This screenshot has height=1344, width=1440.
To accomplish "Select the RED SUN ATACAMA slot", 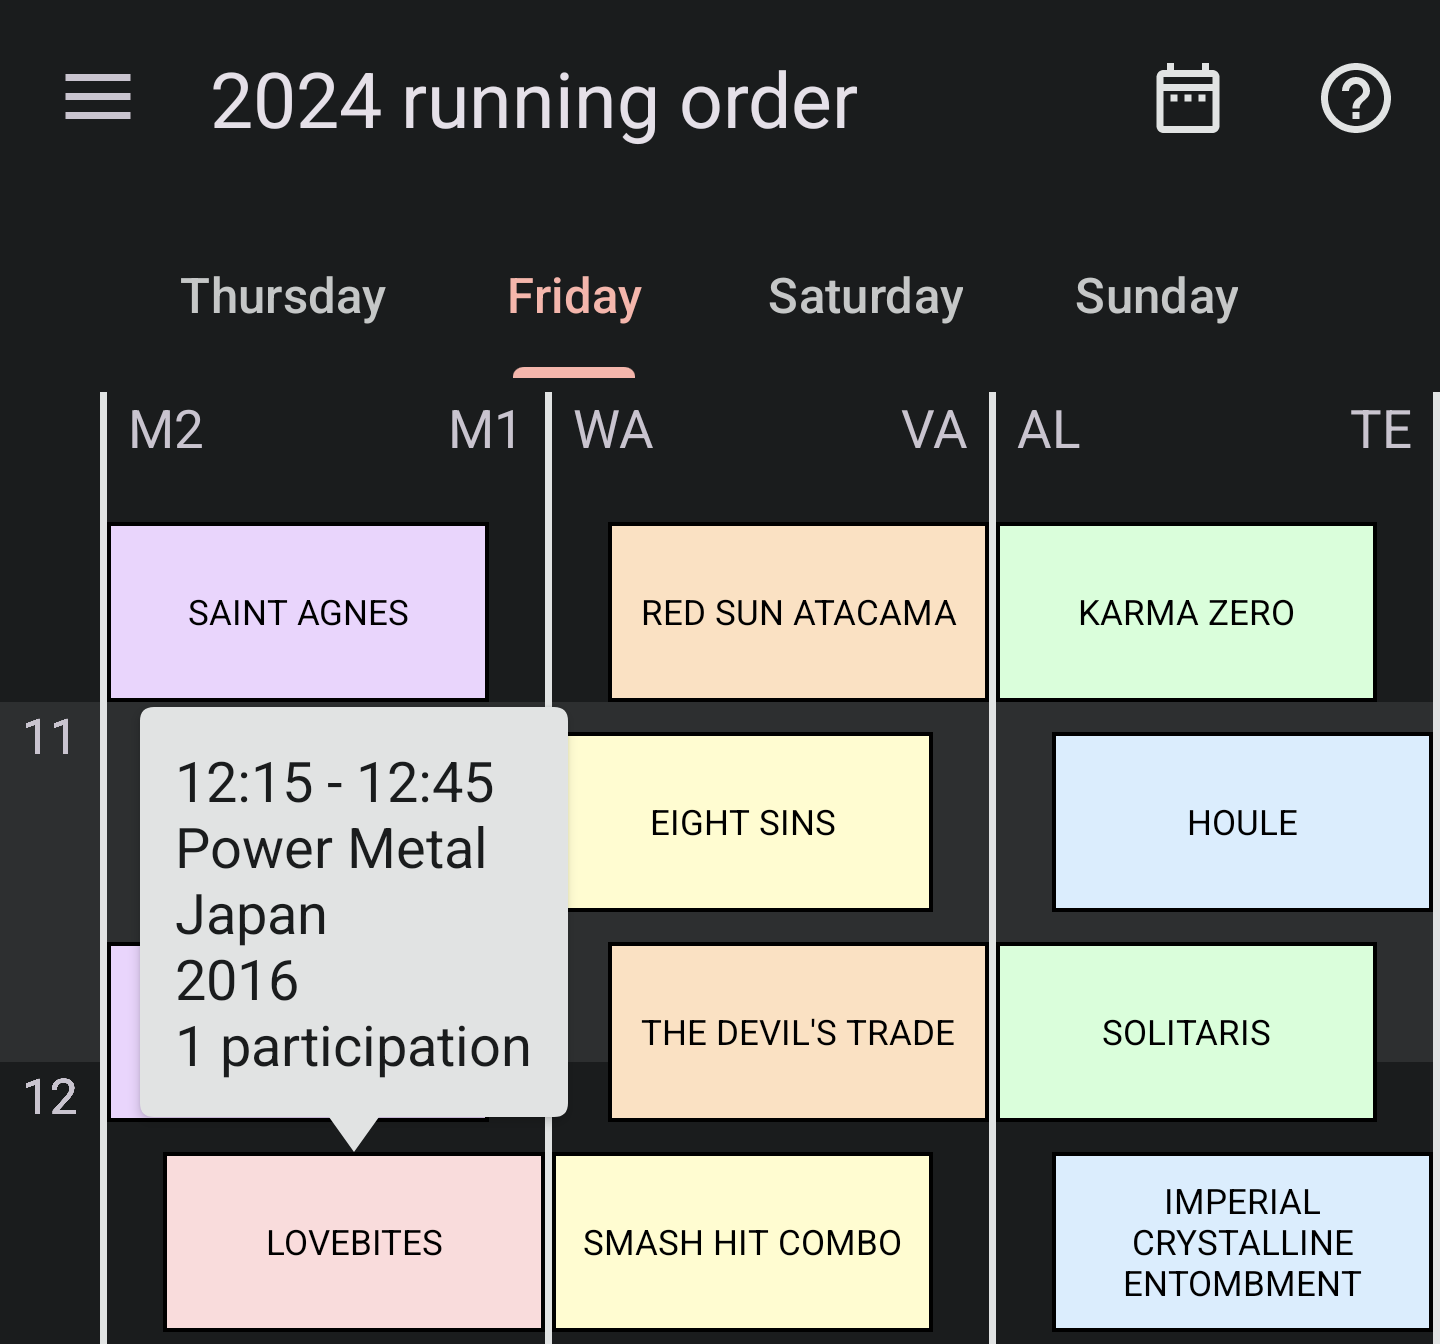I will [x=798, y=612].
